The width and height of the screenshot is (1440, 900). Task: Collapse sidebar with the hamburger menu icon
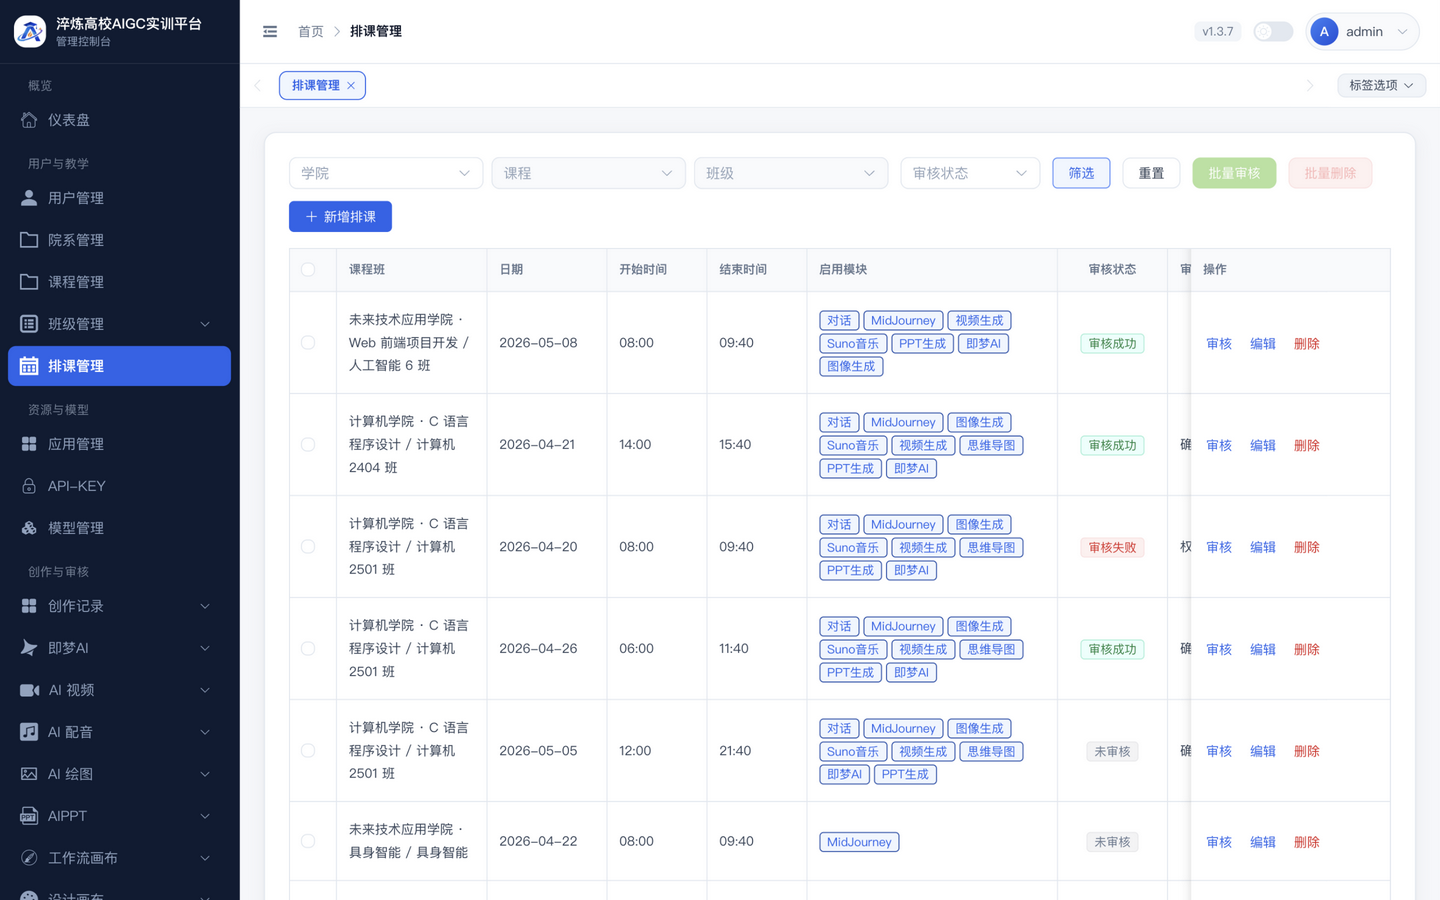click(270, 32)
